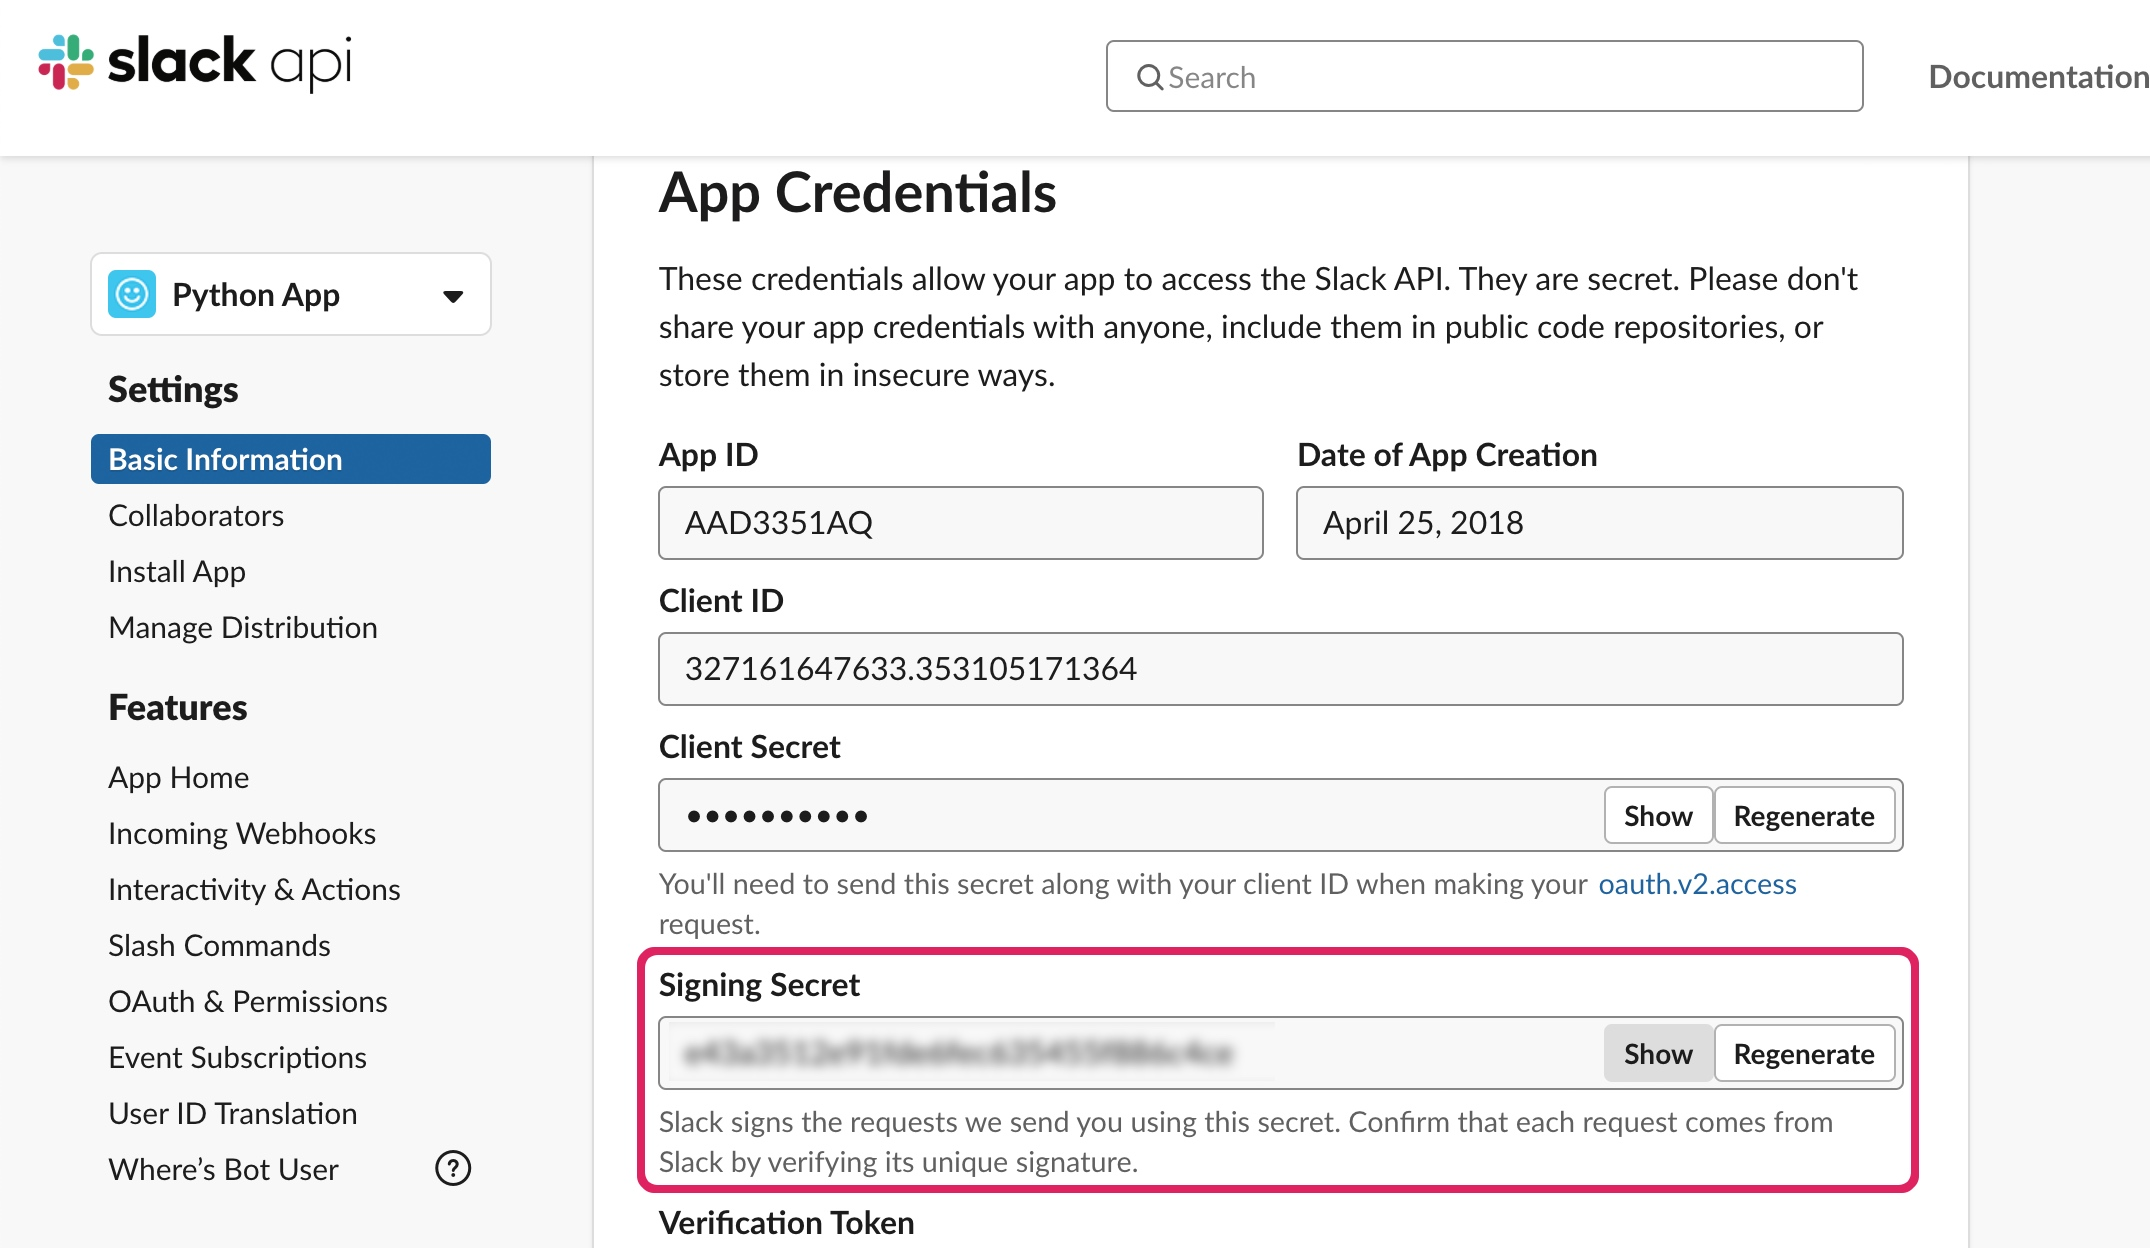
Task: Open the oauth.v2.access link
Action: click(x=1697, y=884)
